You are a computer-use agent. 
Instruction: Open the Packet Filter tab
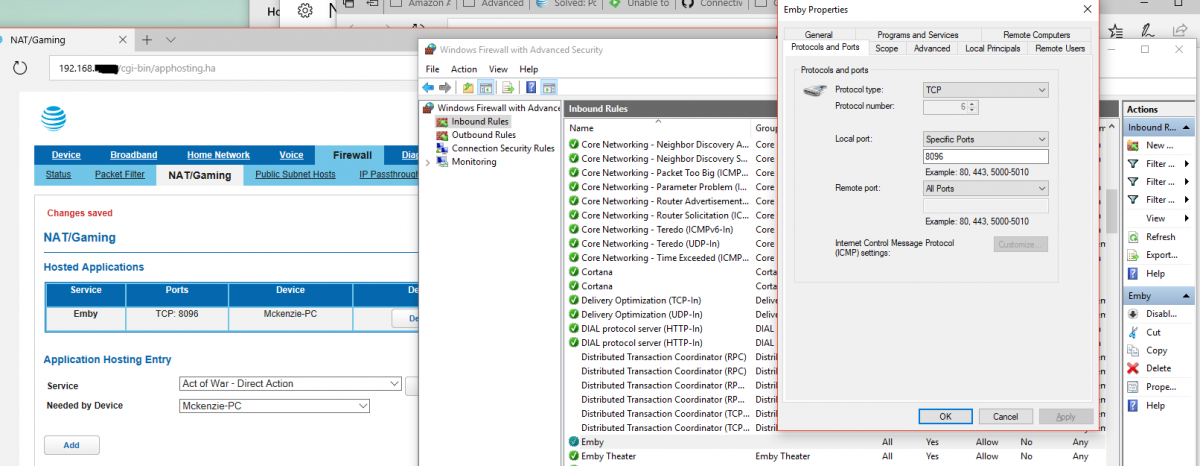coord(118,174)
